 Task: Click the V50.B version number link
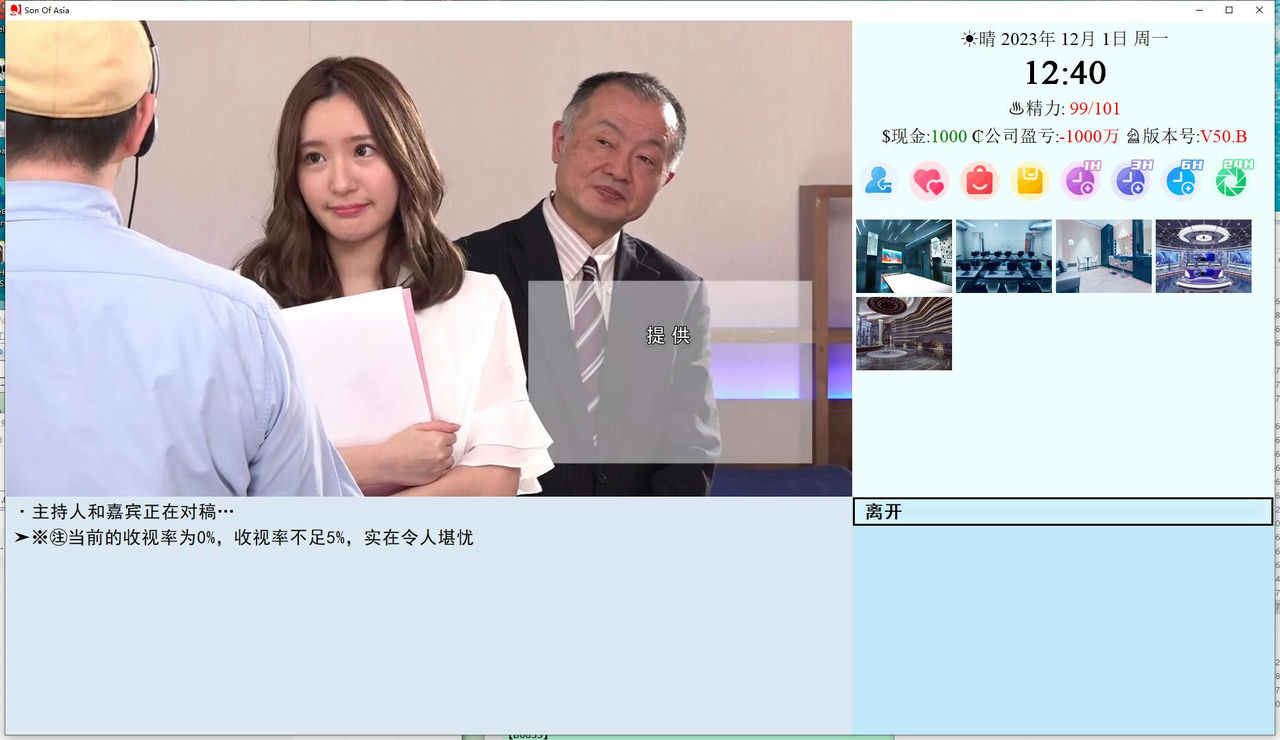tap(1226, 136)
